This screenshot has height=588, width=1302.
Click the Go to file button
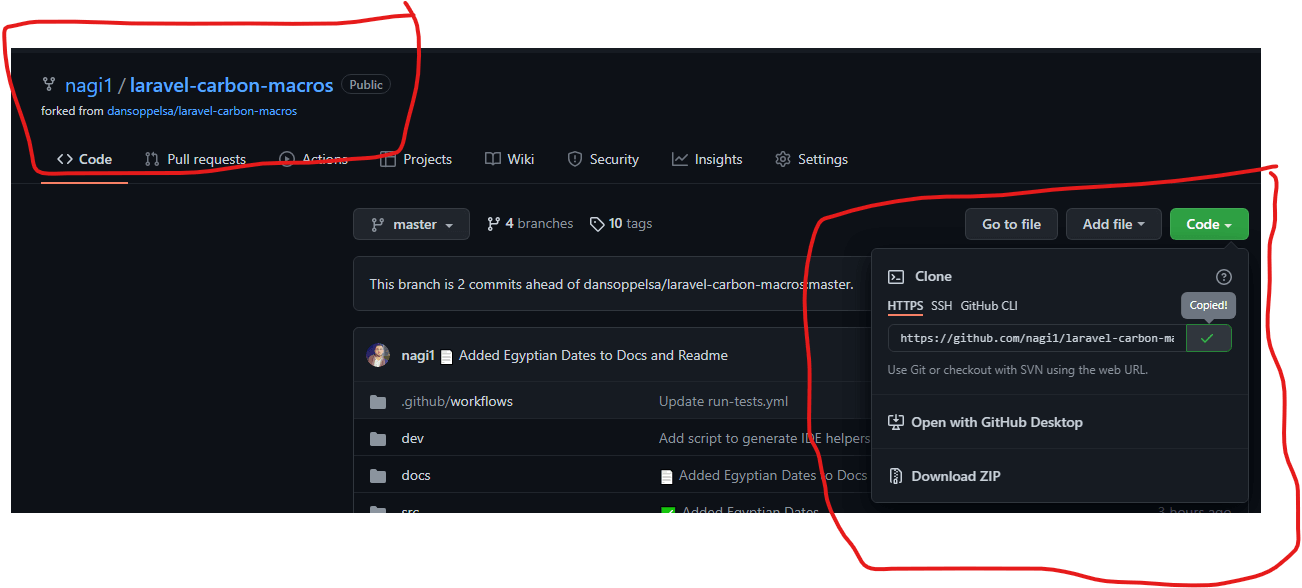point(1011,223)
